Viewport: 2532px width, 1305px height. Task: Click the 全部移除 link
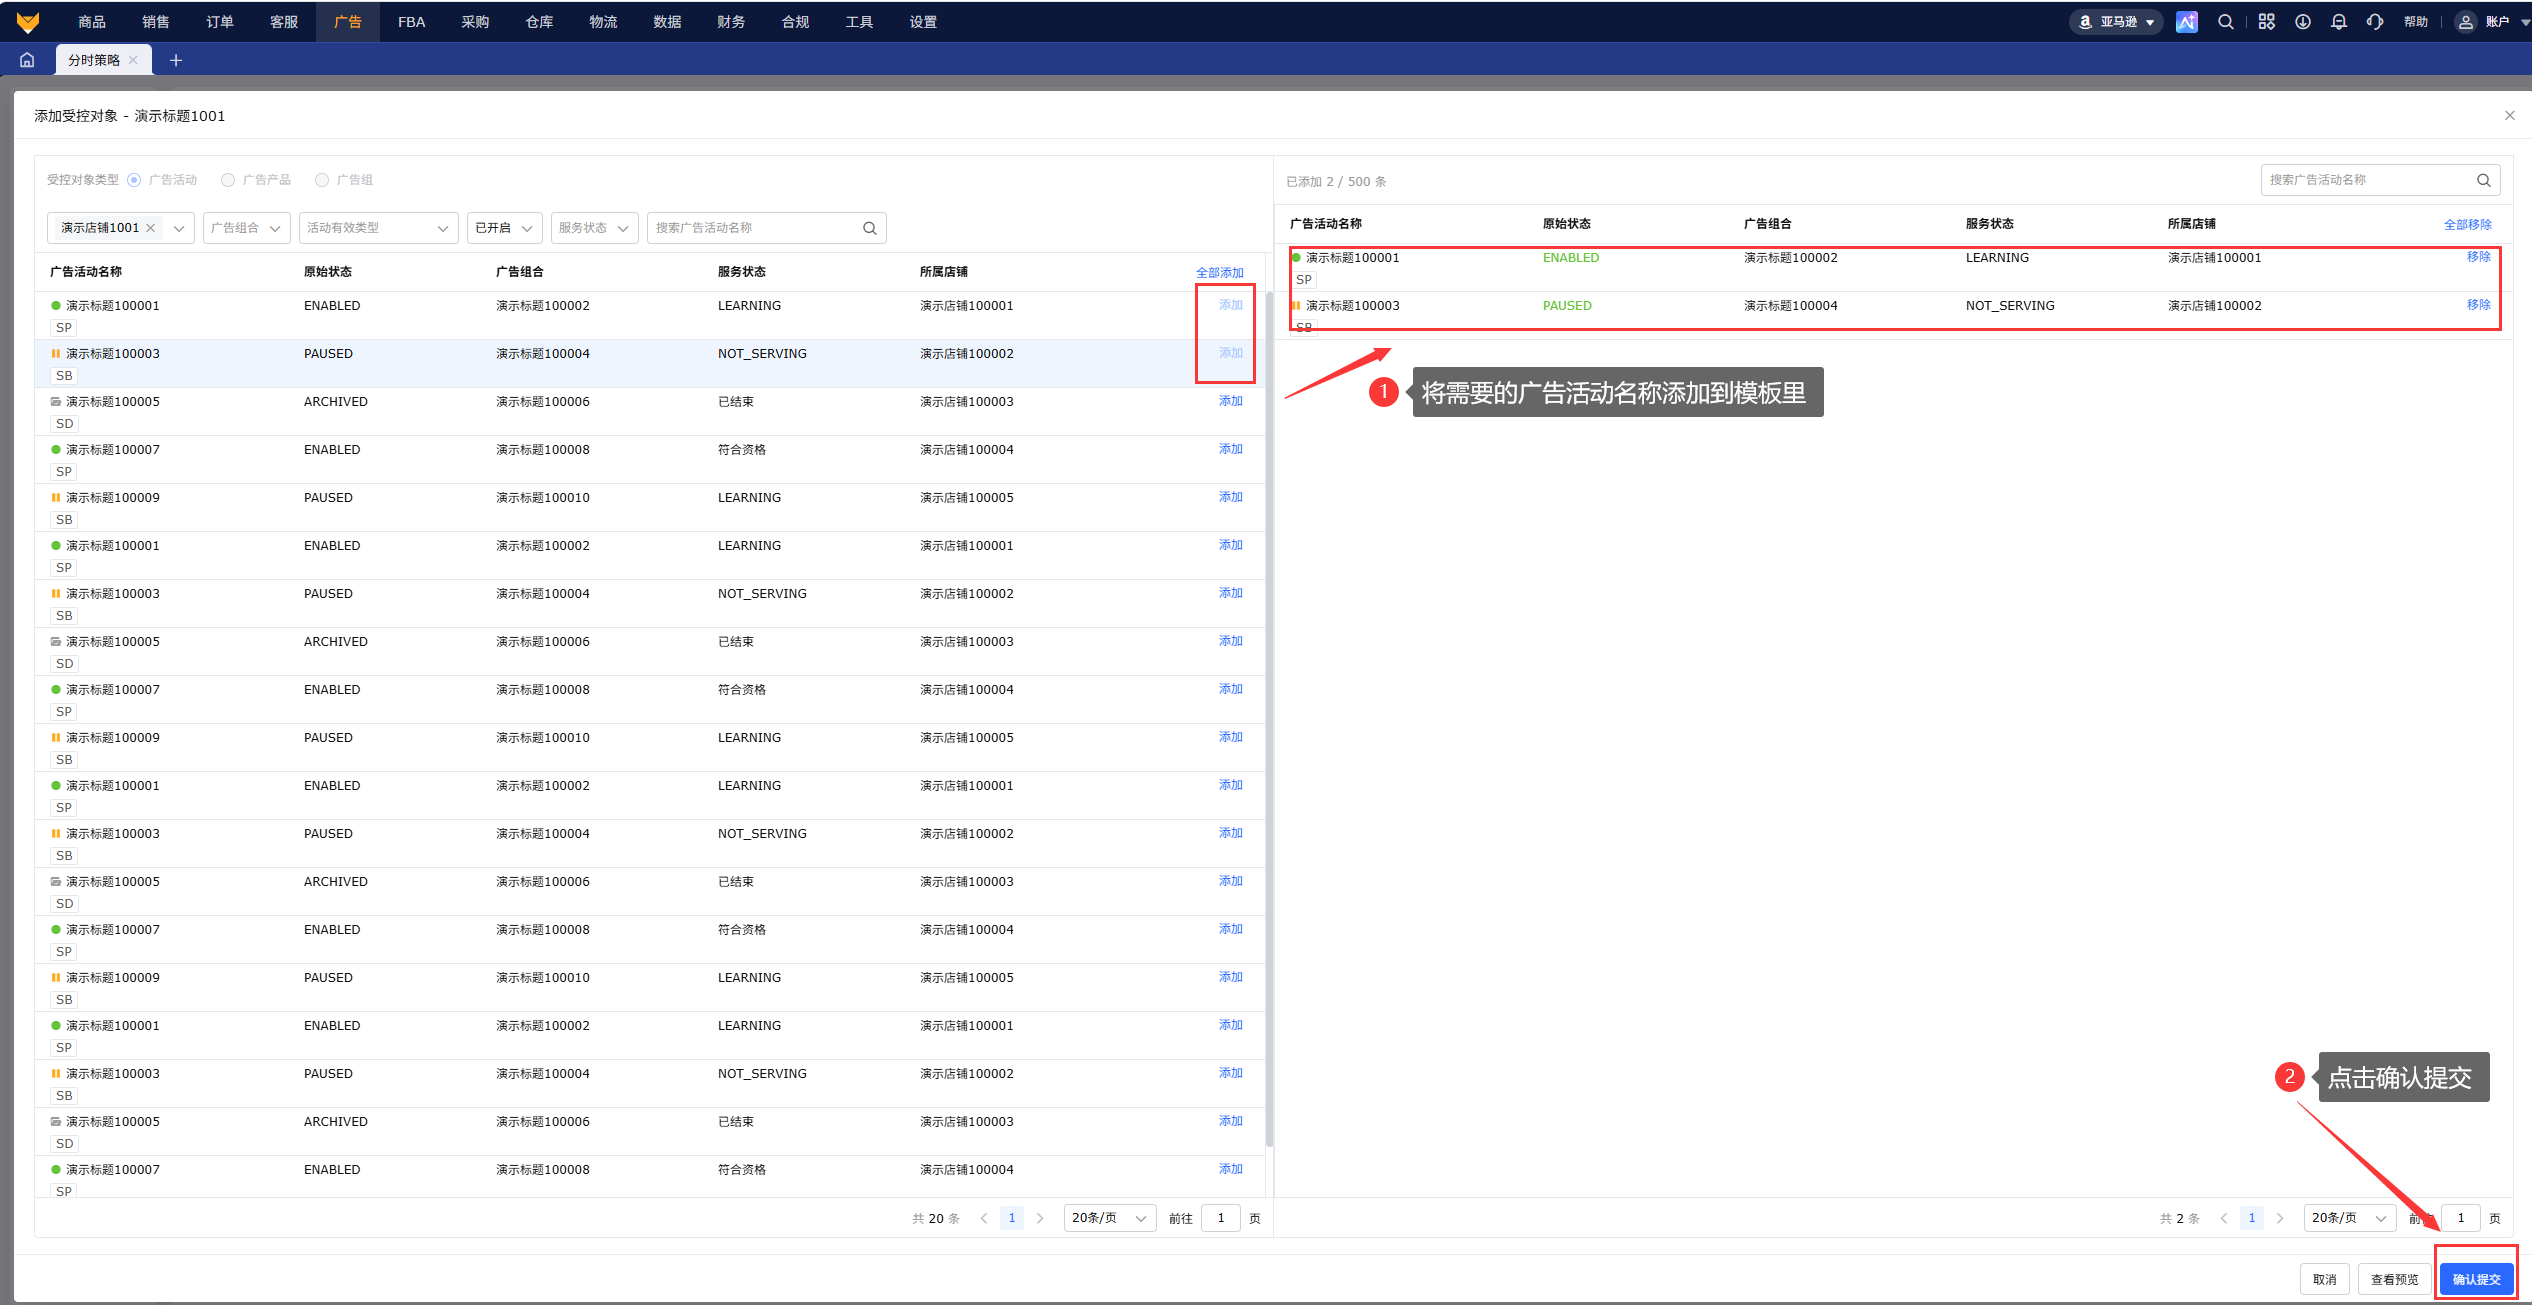click(x=2468, y=224)
